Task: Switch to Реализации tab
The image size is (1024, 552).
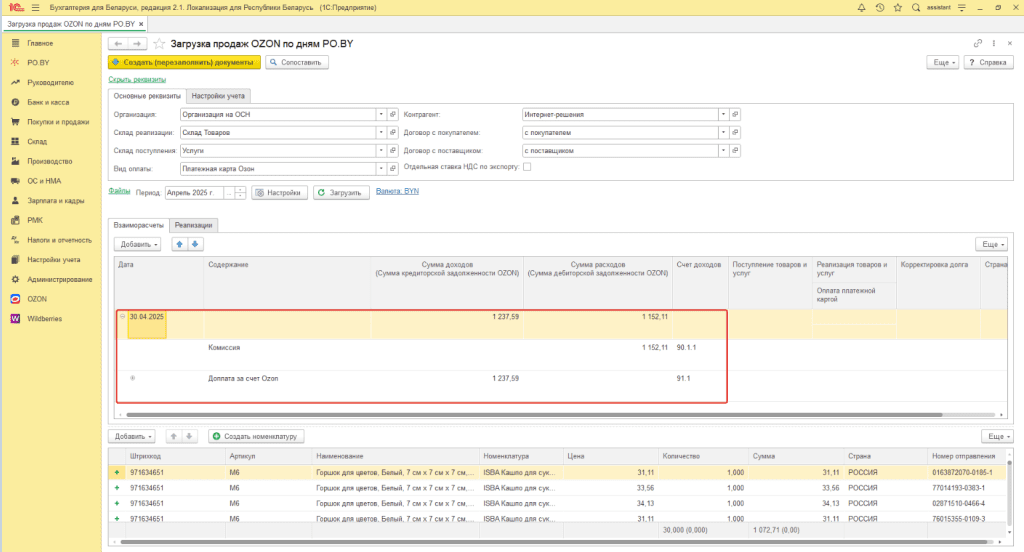Action: 193,225
